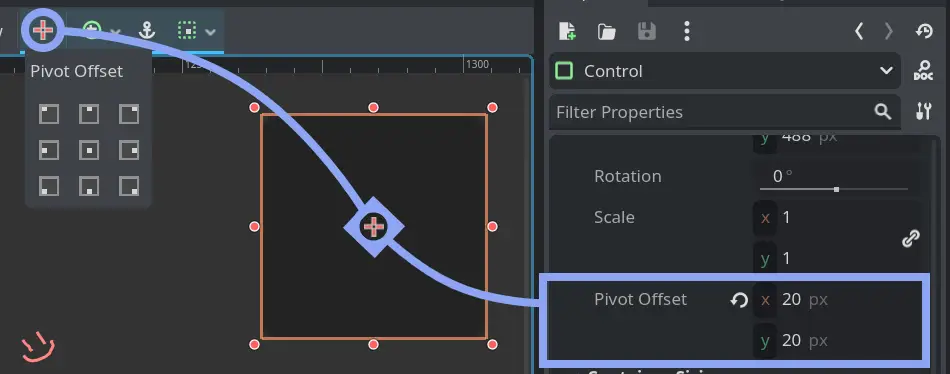Set pivot preset to top left
Image resolution: width=950 pixels, height=374 pixels.
tap(49, 114)
